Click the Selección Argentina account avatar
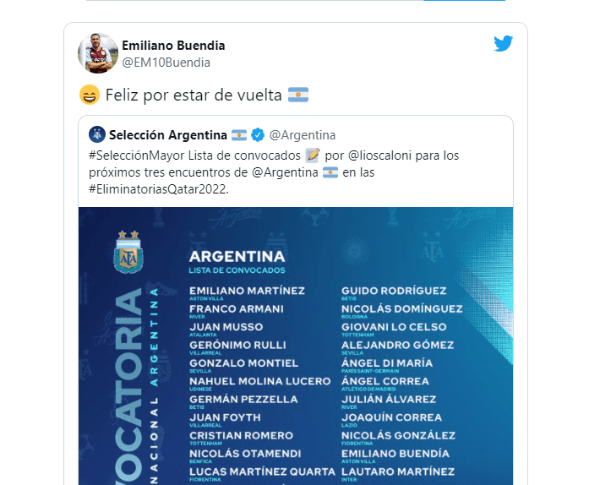The image size is (600, 485). click(96, 135)
